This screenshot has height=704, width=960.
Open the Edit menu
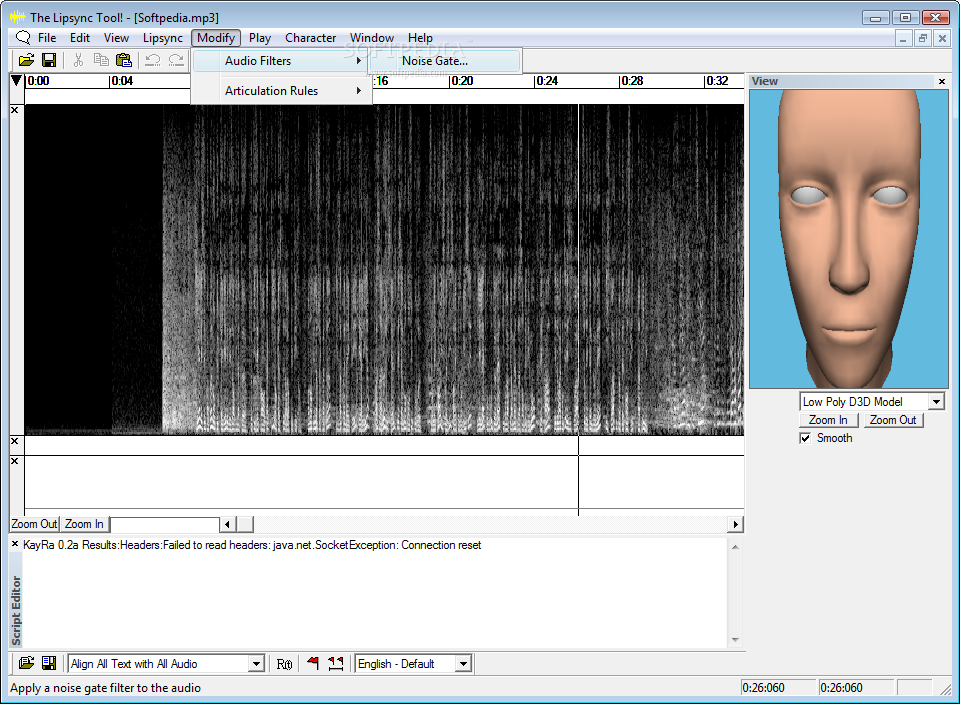80,37
